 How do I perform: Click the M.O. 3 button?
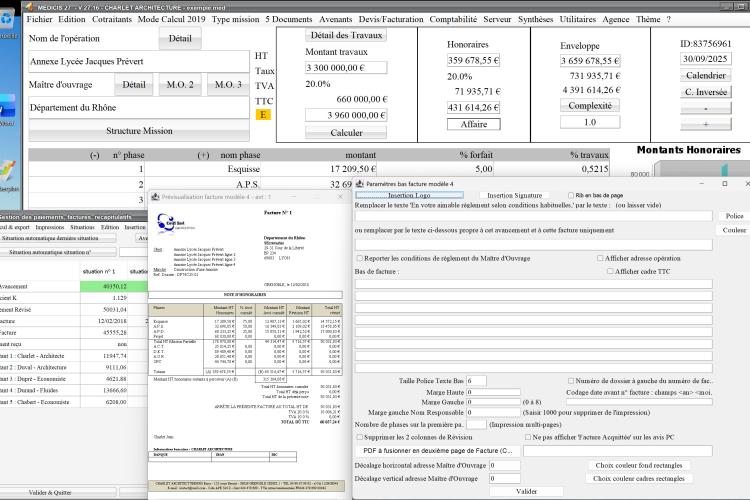click(228, 85)
